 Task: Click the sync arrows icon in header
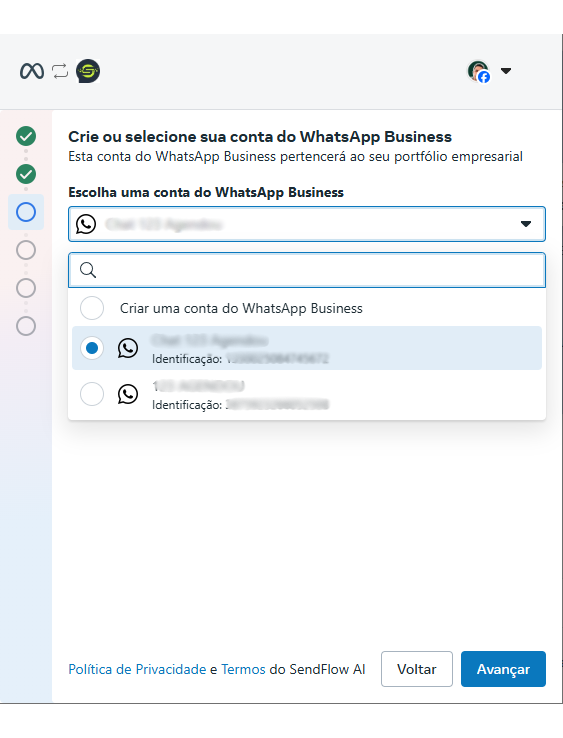tap(60, 71)
